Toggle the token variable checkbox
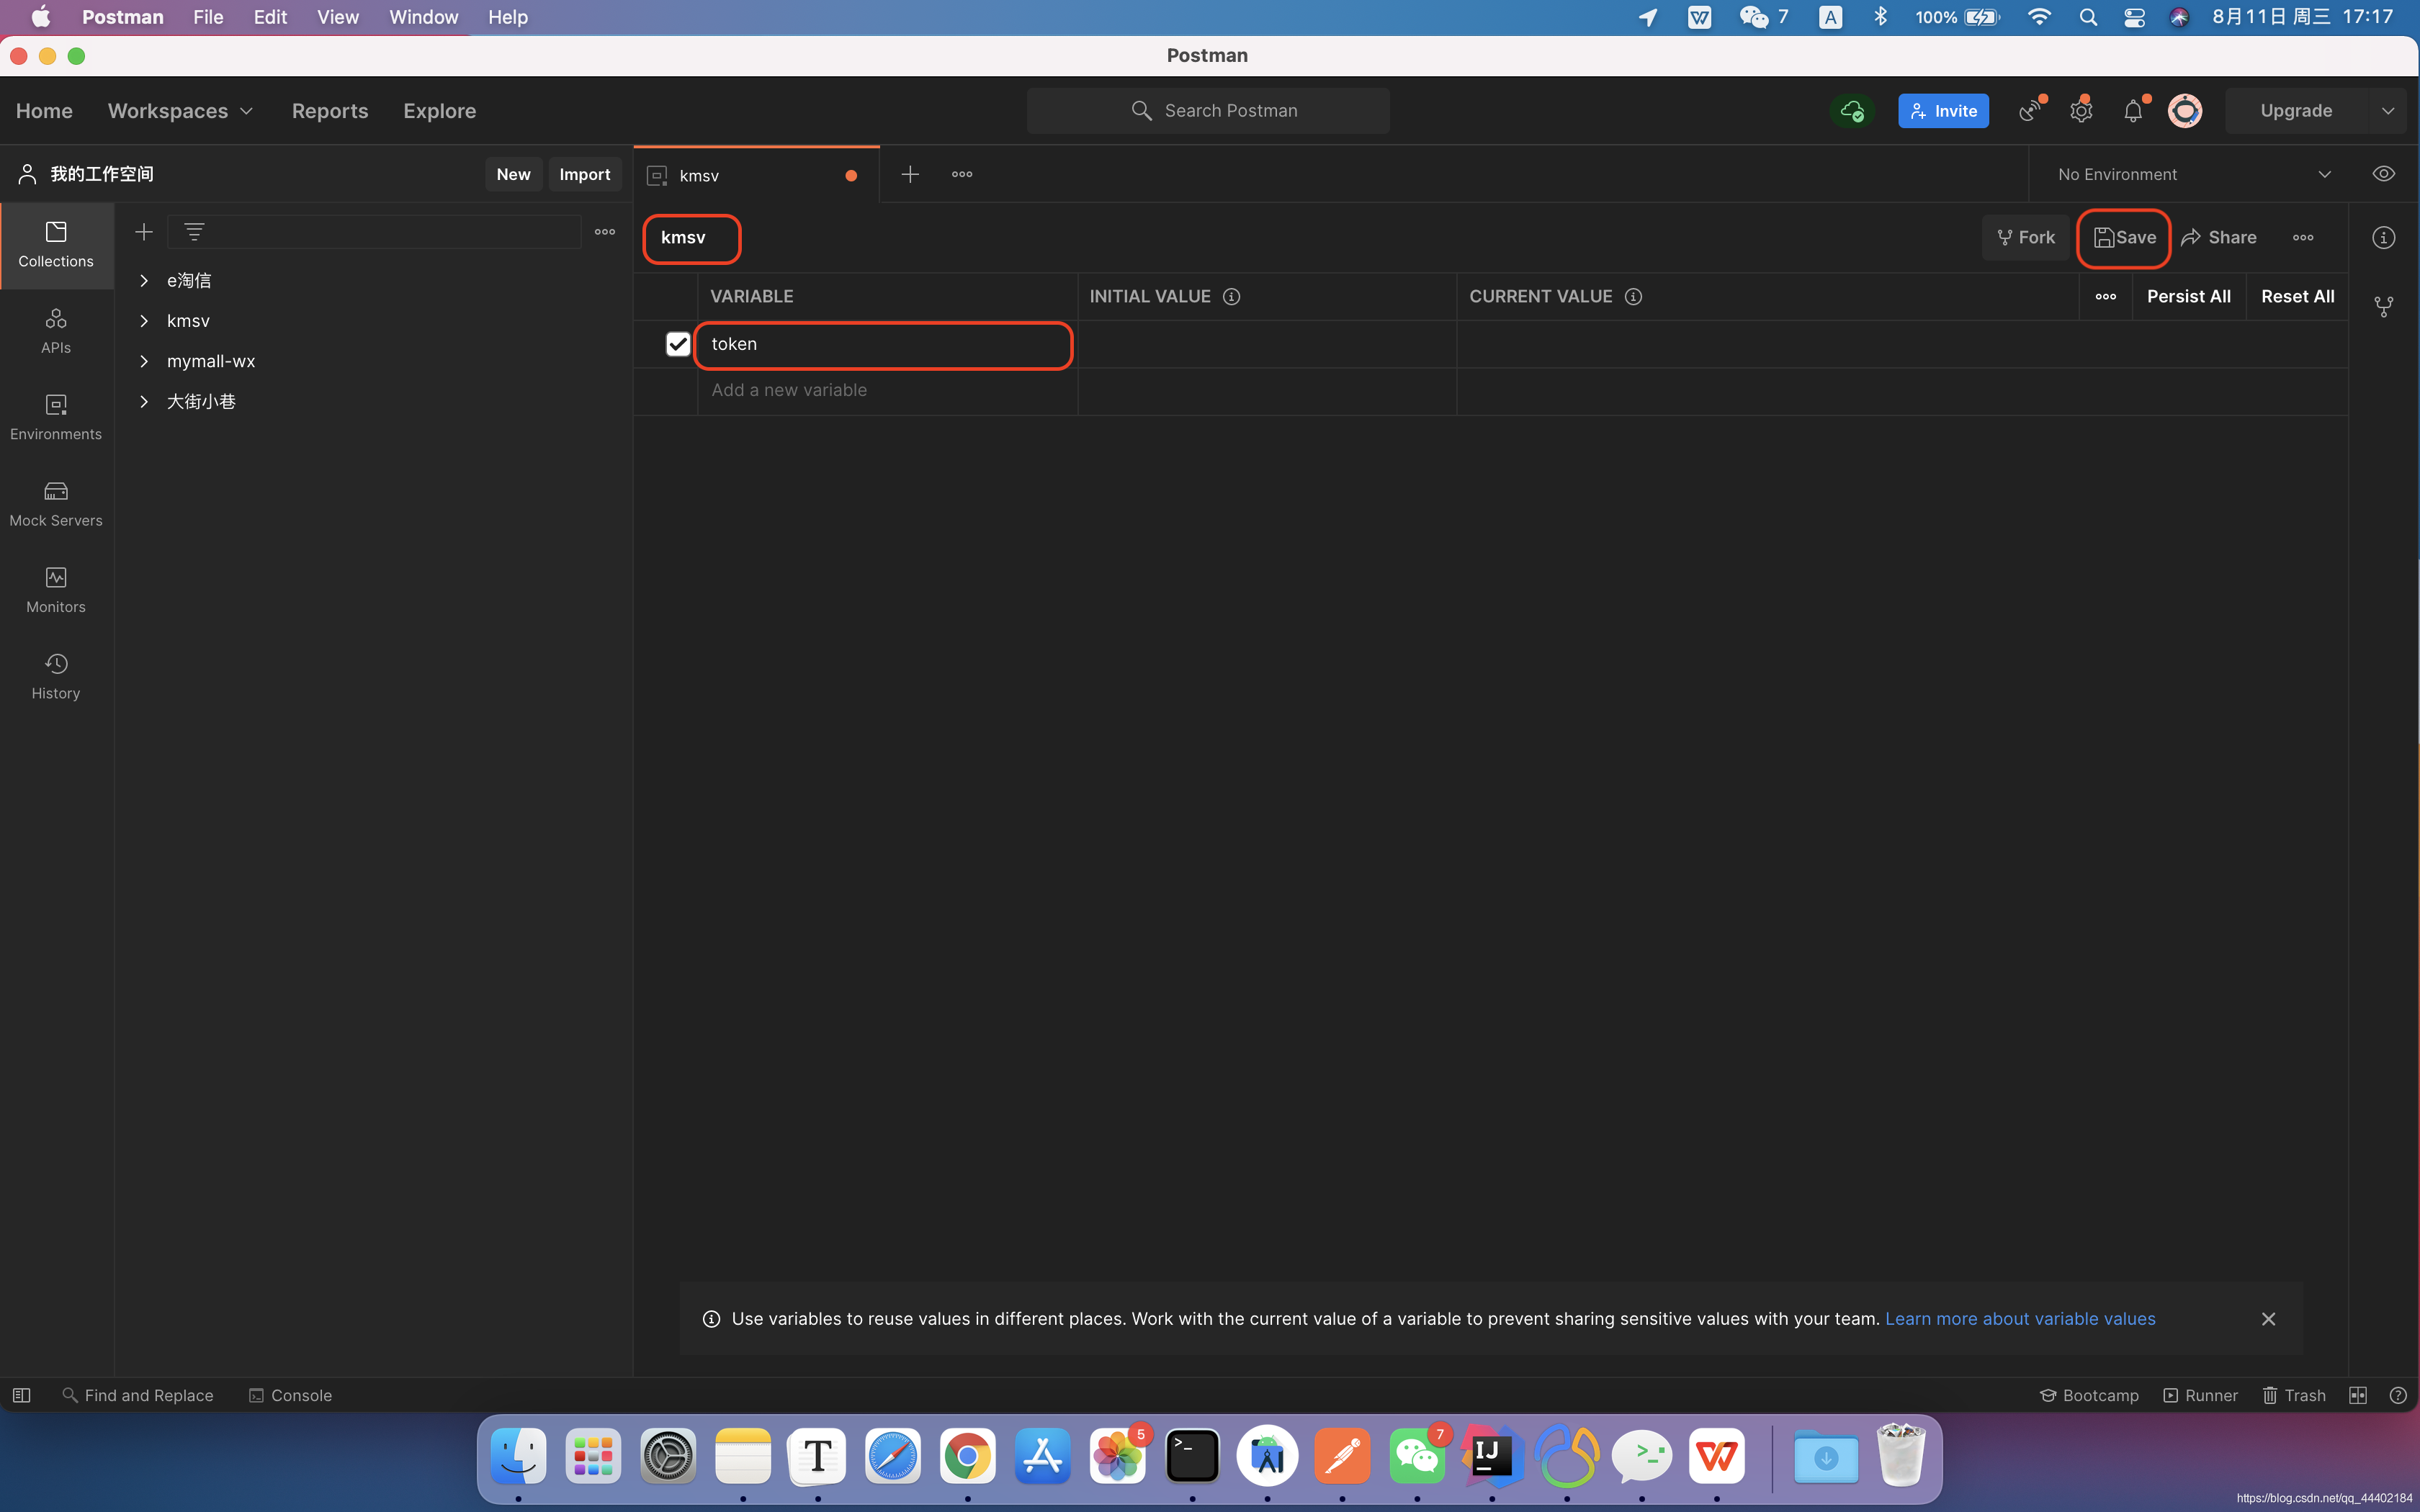The height and width of the screenshot is (1512, 2420). [x=678, y=343]
